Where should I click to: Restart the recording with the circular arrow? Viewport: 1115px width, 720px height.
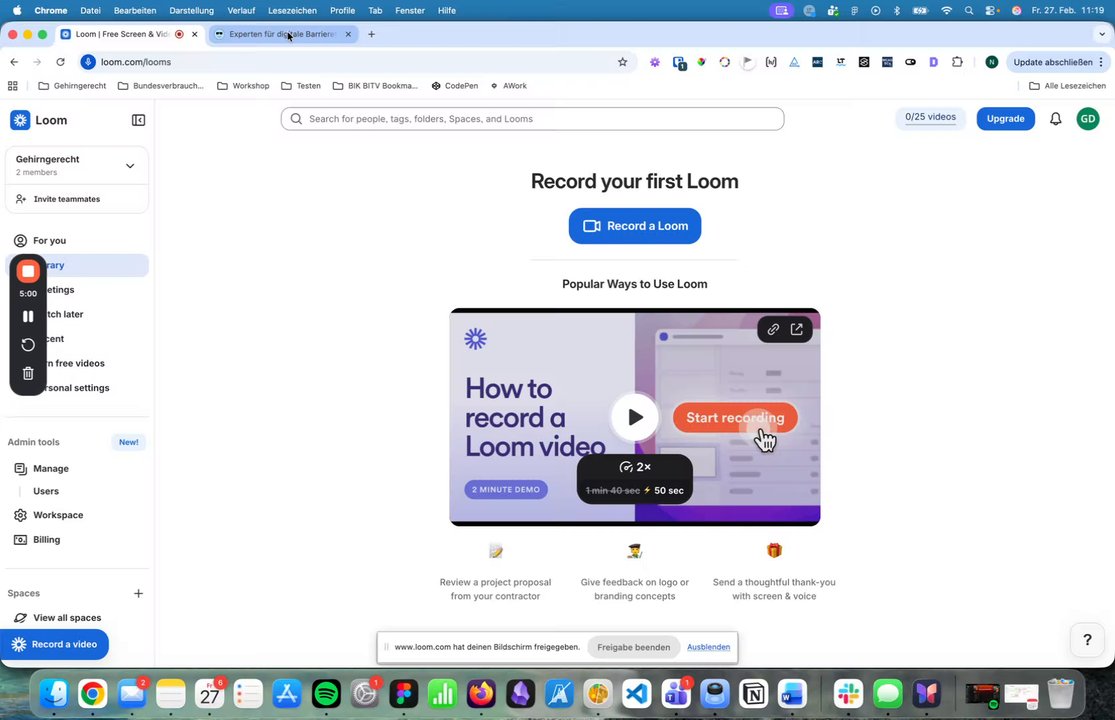(28, 345)
